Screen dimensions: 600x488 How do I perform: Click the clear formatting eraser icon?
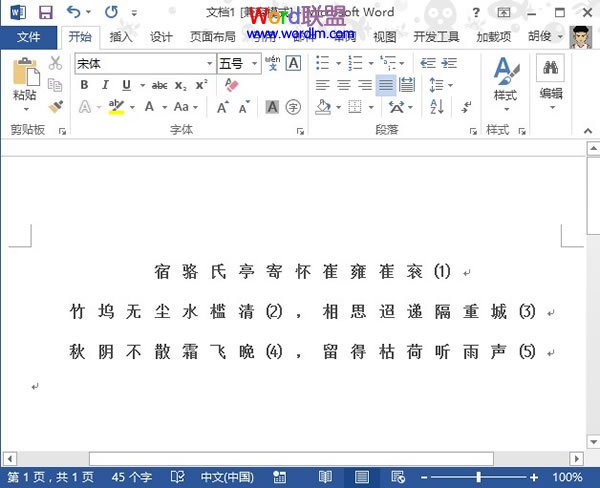pyautogui.click(x=233, y=85)
